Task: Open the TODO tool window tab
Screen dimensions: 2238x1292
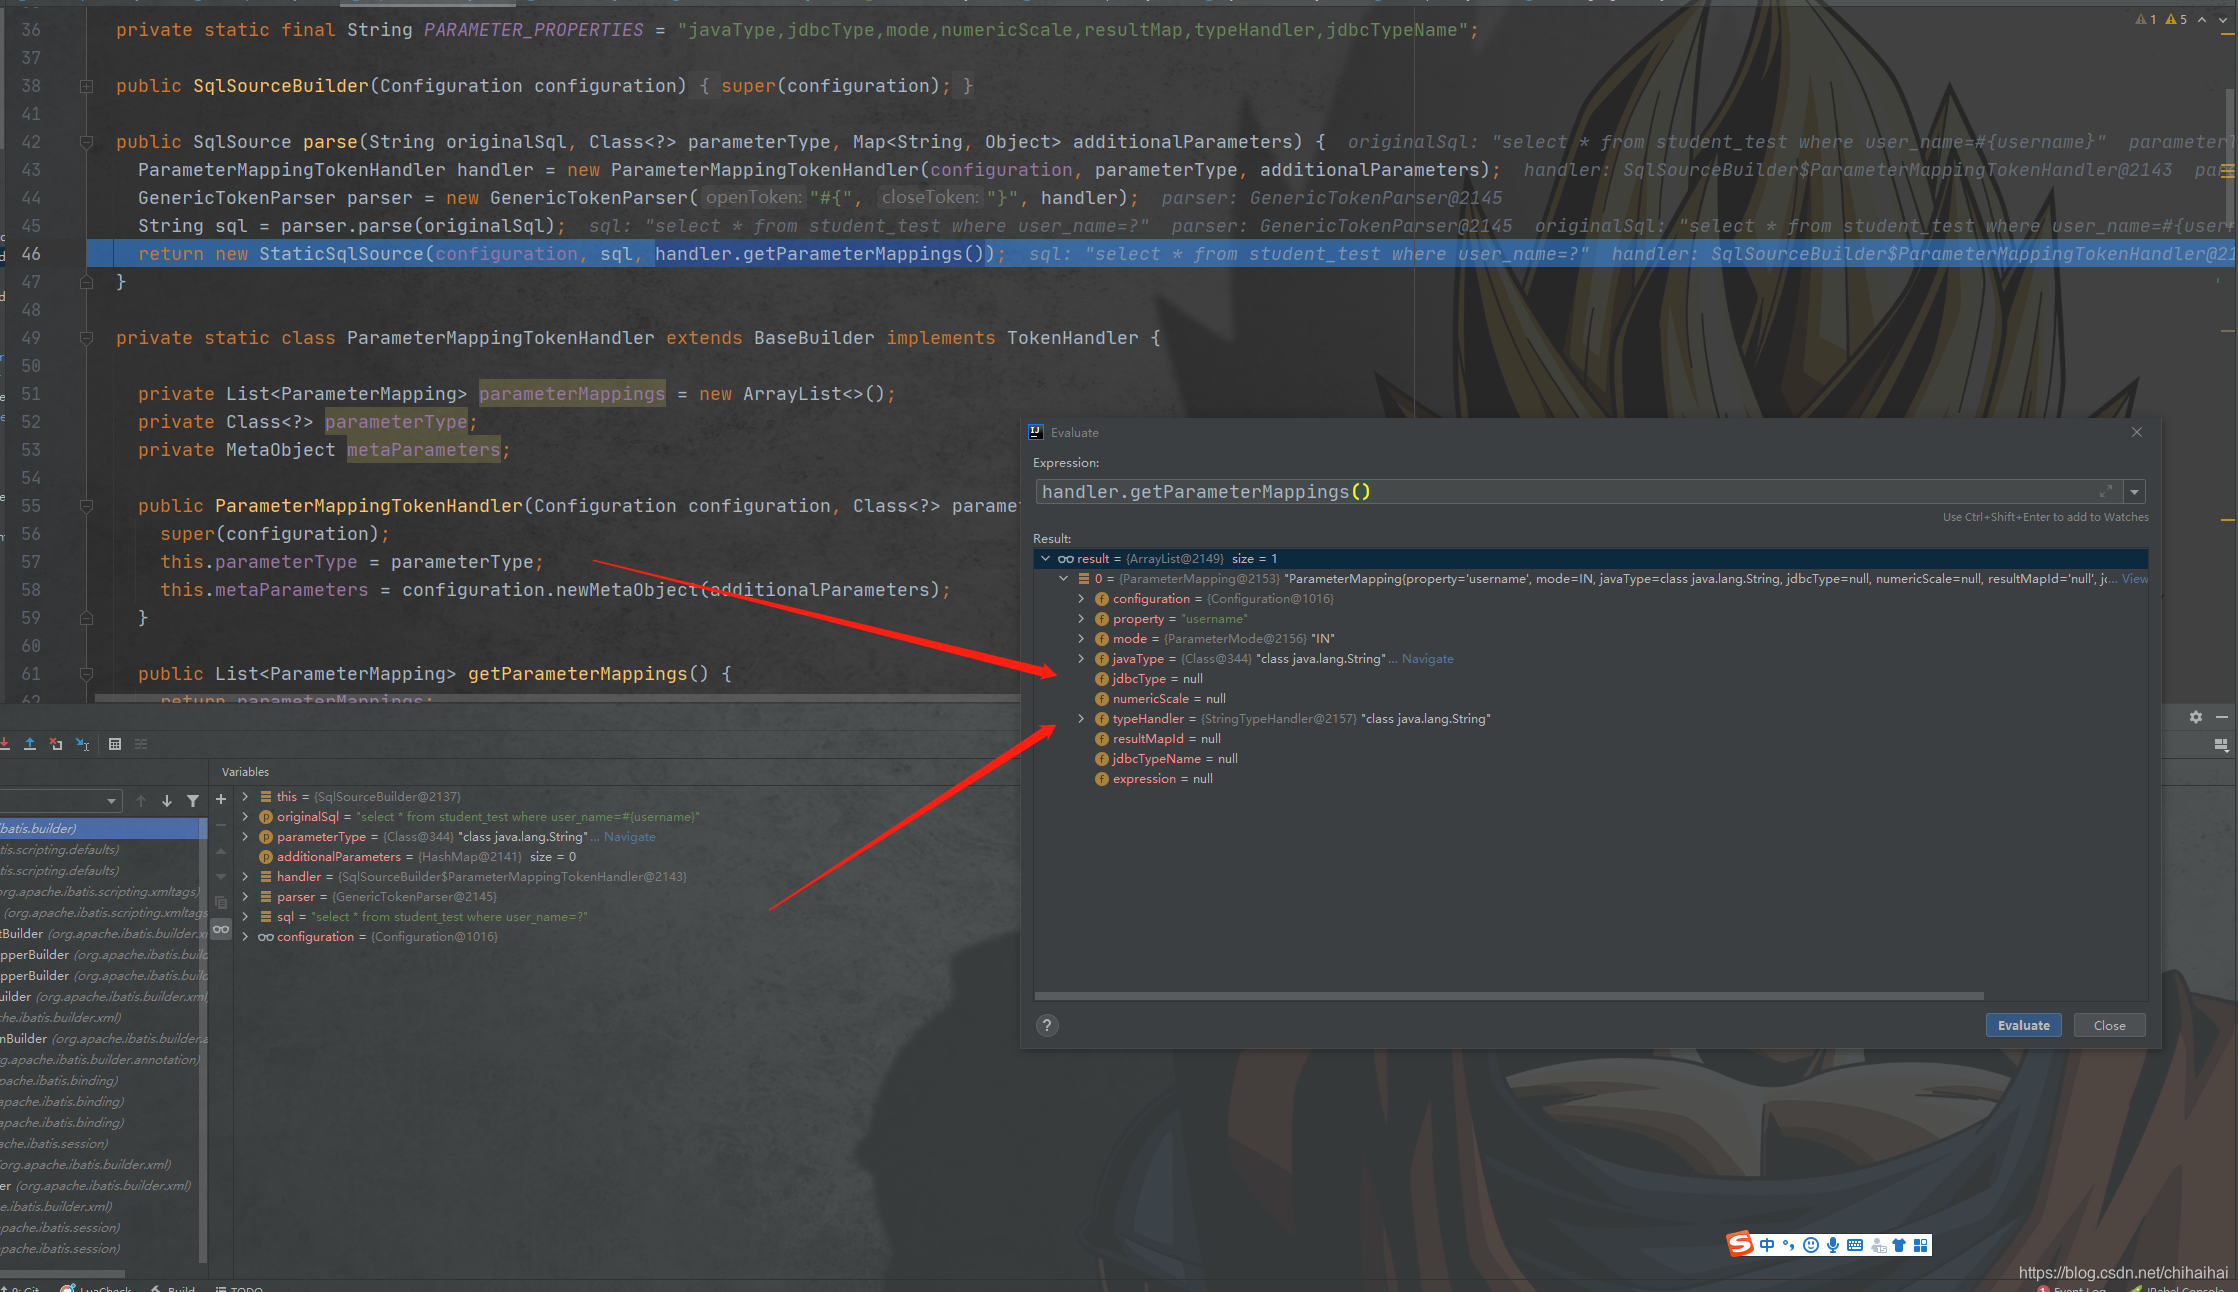Action: 240,1287
